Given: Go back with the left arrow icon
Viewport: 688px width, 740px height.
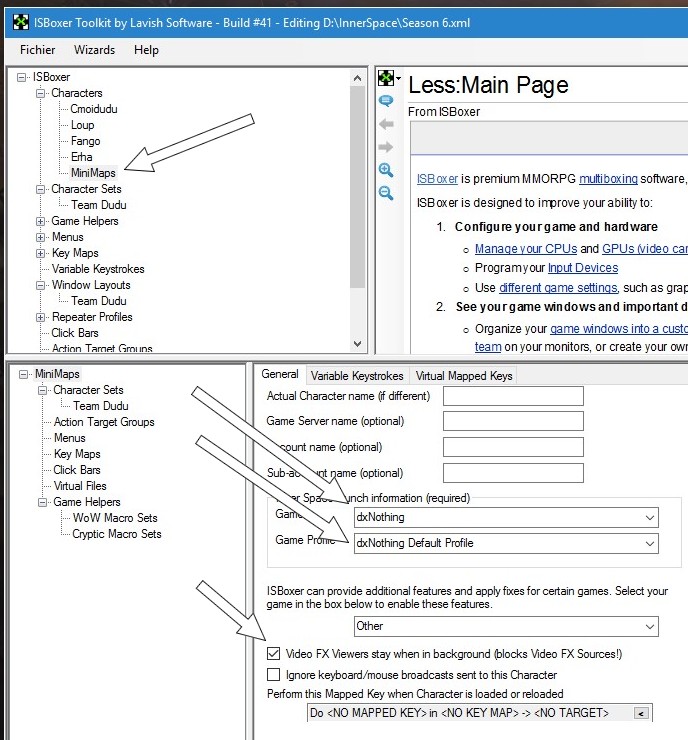Looking at the screenshot, I should pos(386,124).
